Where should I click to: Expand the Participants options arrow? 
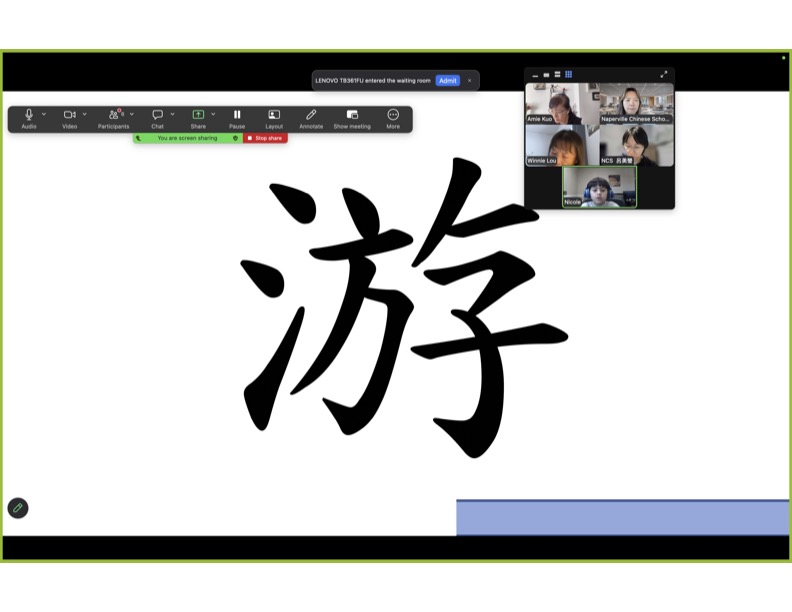(x=132, y=114)
